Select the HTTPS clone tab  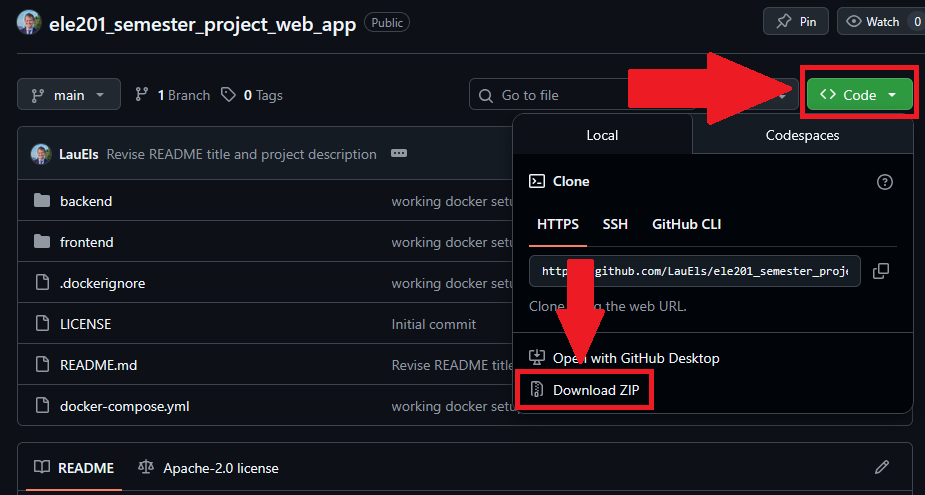[x=557, y=224]
